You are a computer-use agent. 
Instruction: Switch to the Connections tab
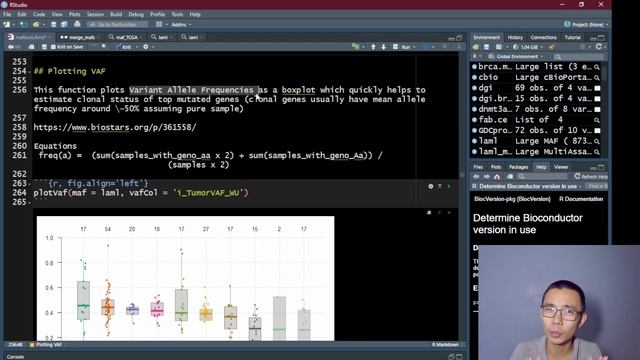point(543,38)
